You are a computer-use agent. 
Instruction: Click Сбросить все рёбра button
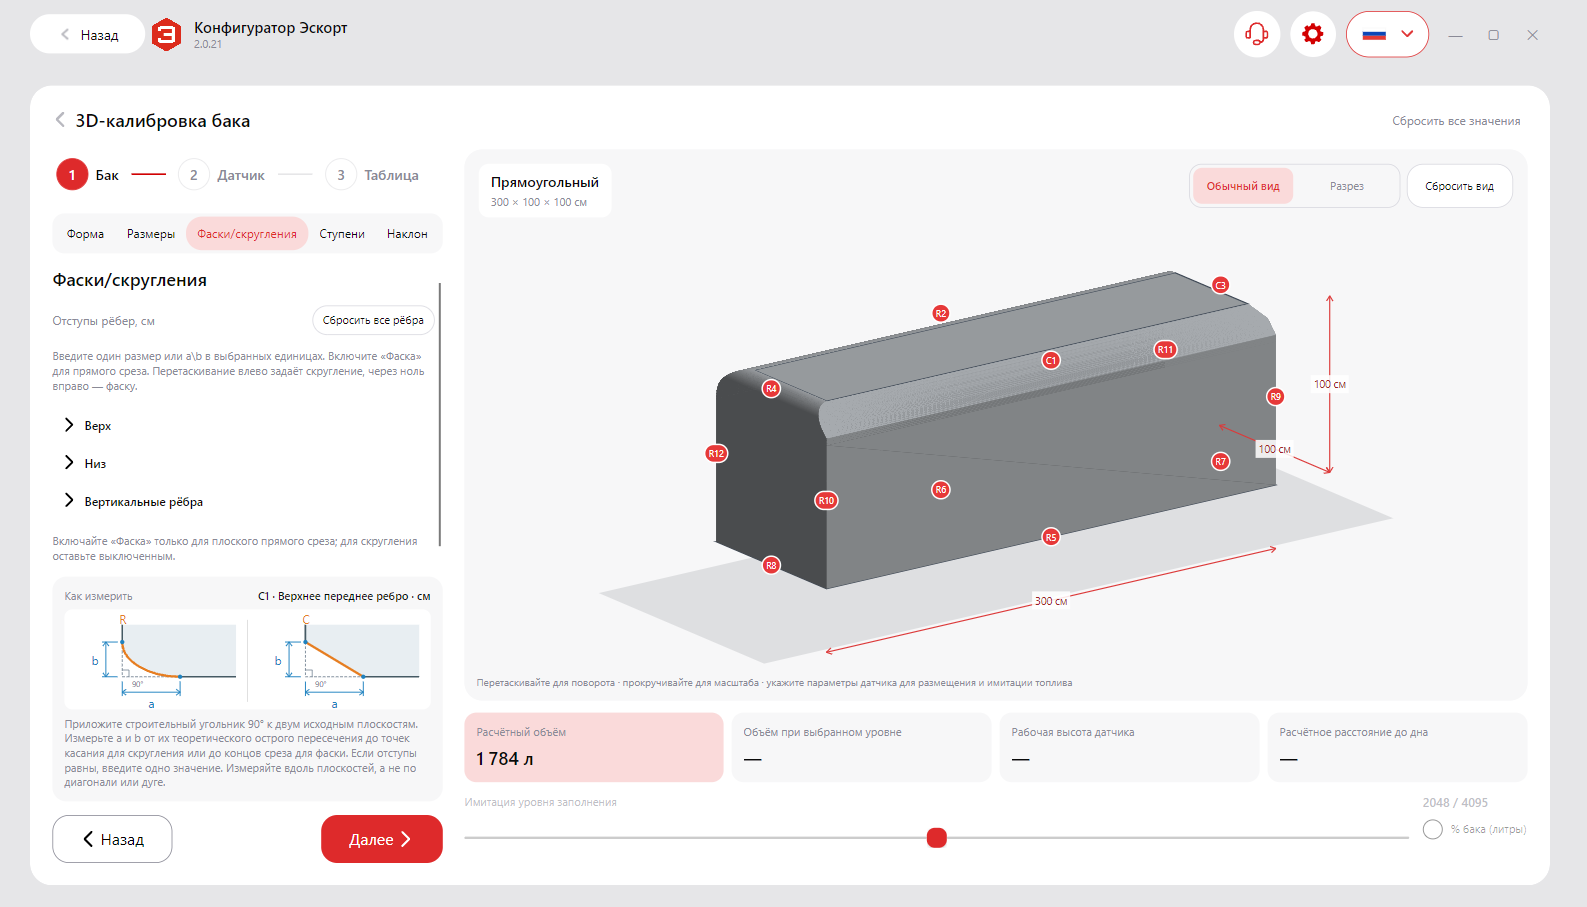373,320
